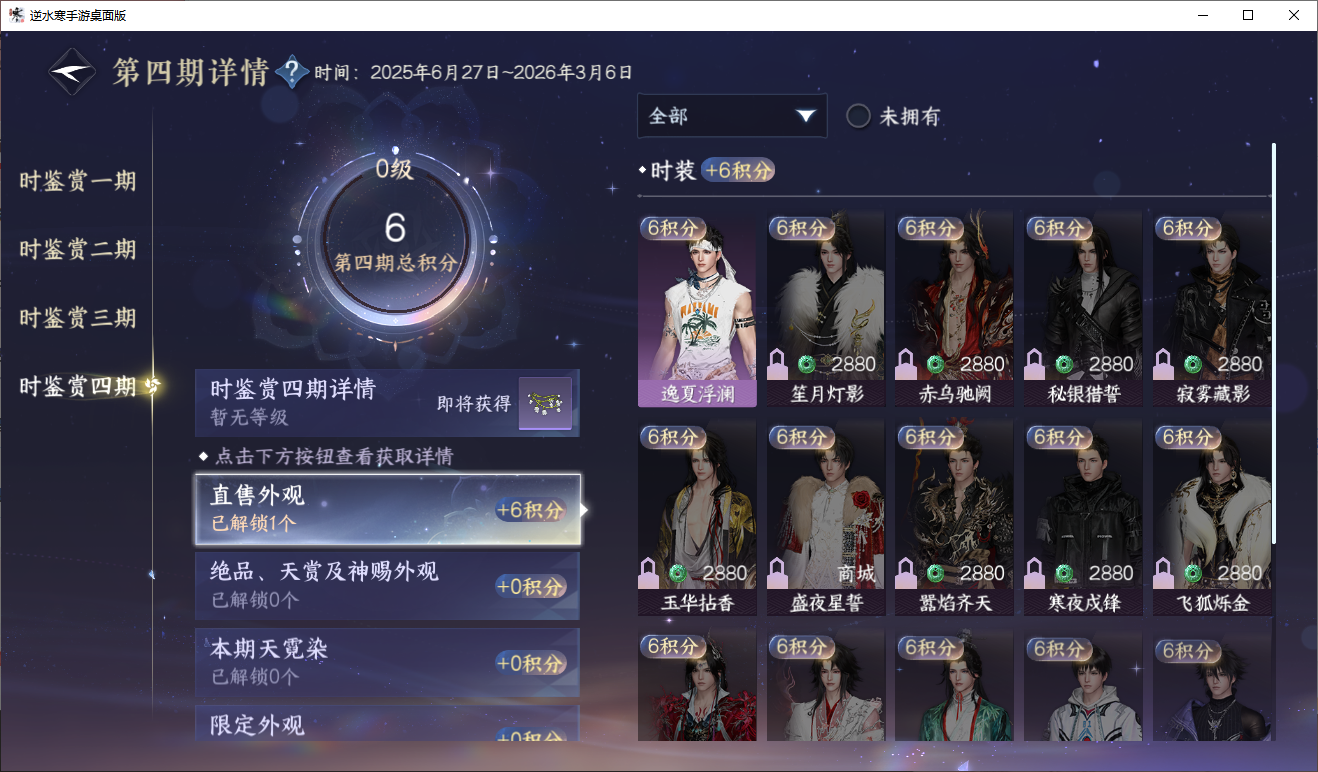
Task: Click the hanger icon on 盛夜星誓 card
Action: pyautogui.click(x=778, y=573)
